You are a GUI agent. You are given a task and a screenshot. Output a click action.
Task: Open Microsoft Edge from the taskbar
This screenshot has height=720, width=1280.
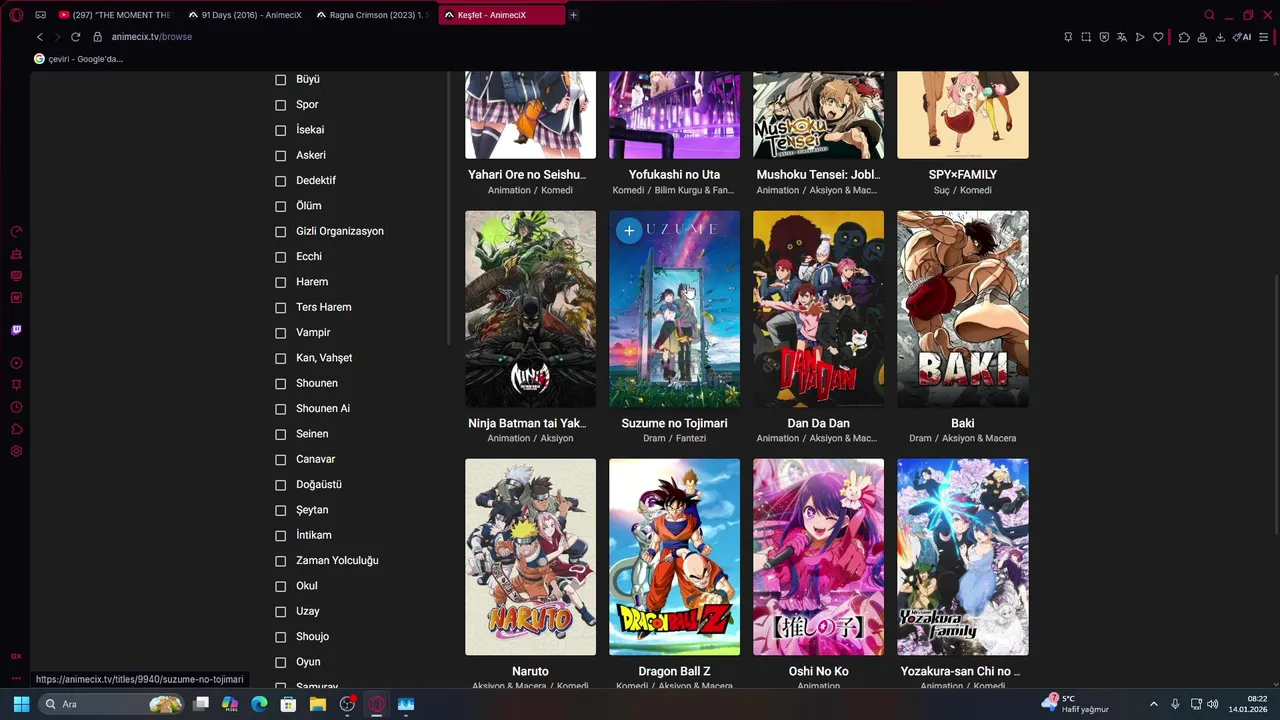click(x=259, y=704)
